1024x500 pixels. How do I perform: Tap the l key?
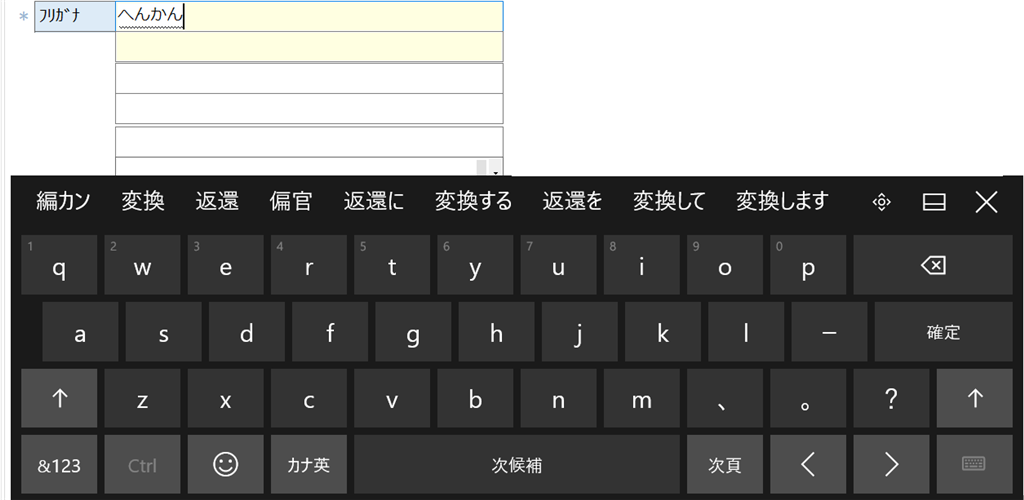coord(746,332)
